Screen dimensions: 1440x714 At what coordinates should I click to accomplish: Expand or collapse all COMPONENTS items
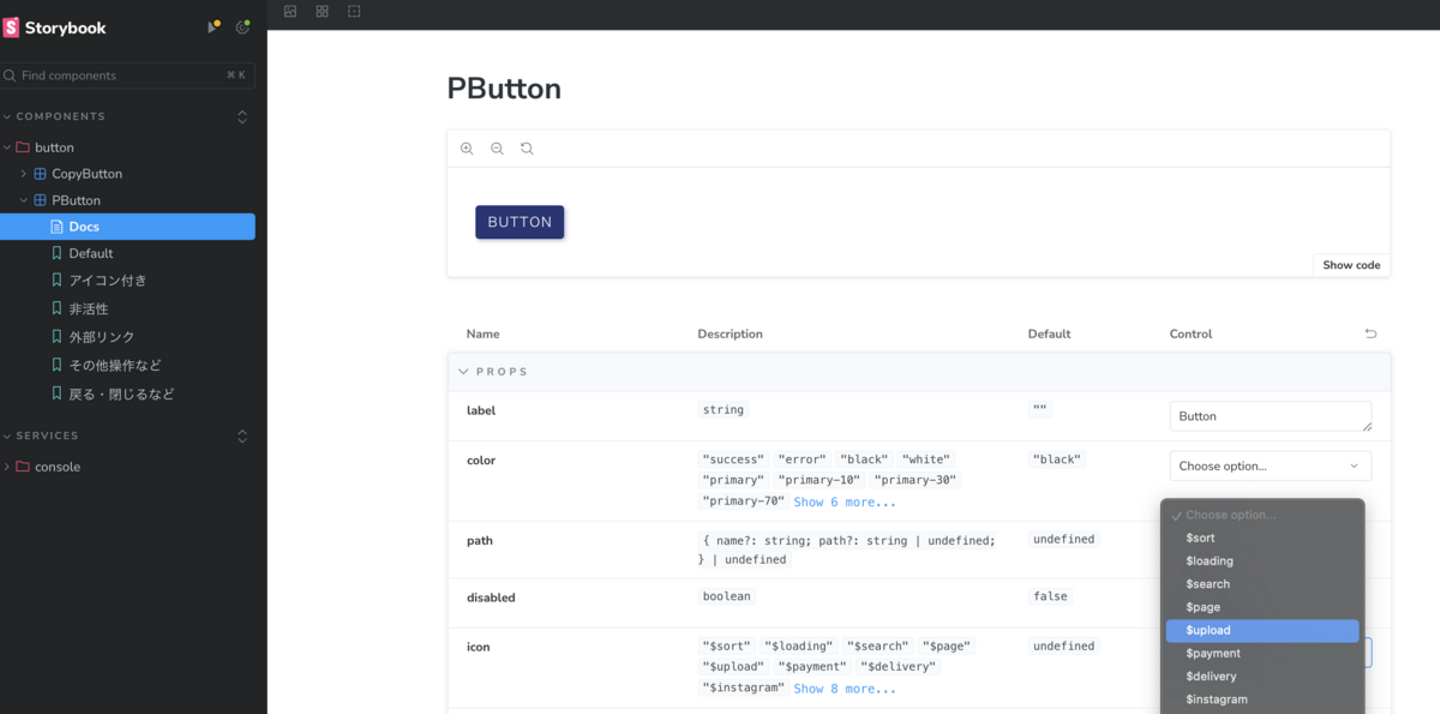click(242, 117)
